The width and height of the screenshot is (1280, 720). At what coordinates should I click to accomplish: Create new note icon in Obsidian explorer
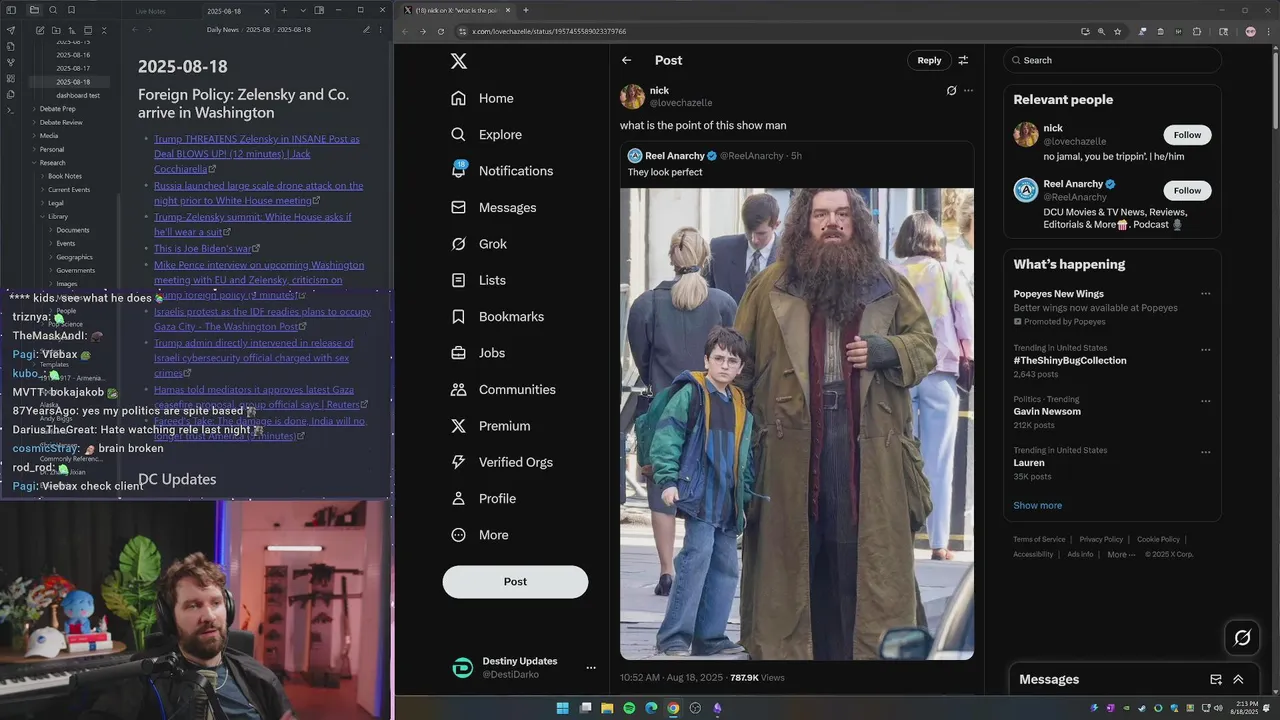coord(40,30)
